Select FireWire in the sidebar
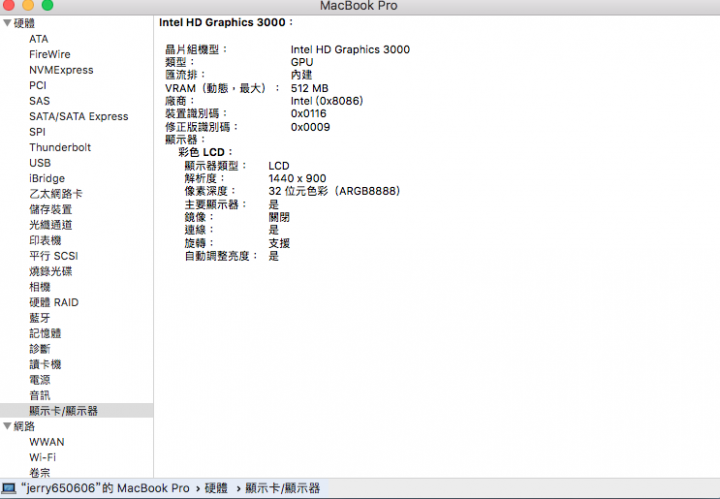The height and width of the screenshot is (499, 720). point(50,54)
